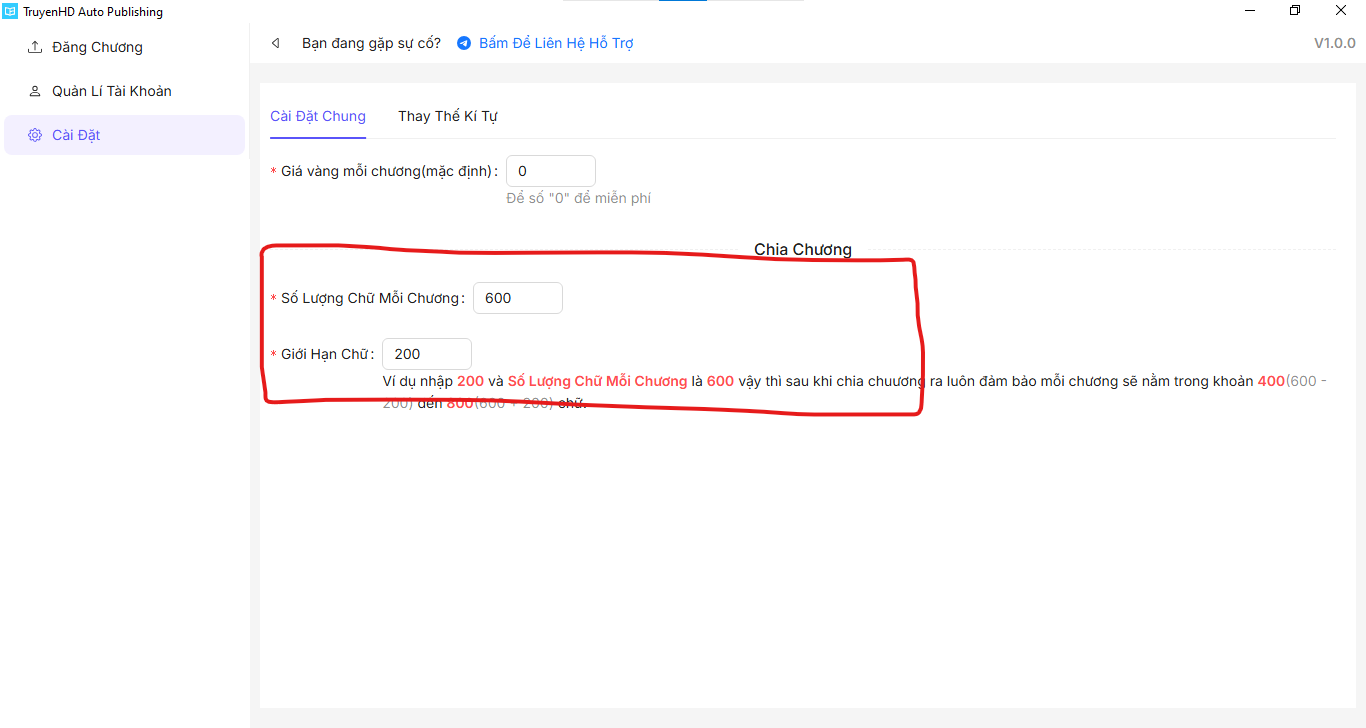Switch to the Cài Đặt Chung tab

(x=318, y=116)
